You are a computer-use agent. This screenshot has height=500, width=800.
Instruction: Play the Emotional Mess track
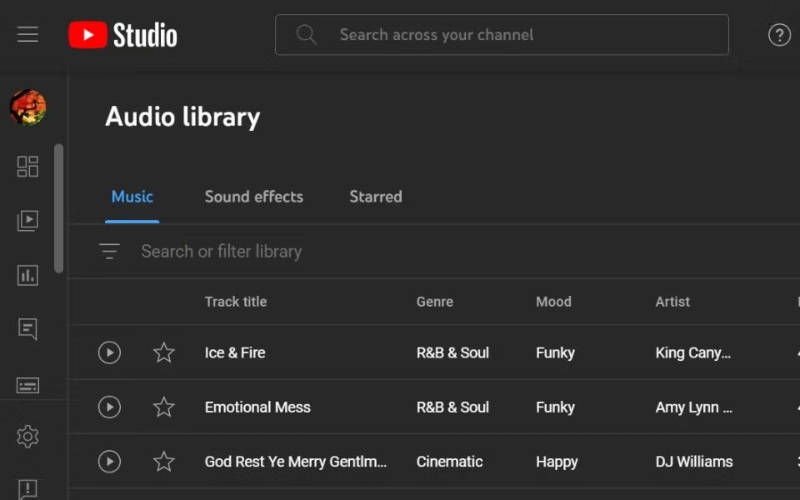109,407
